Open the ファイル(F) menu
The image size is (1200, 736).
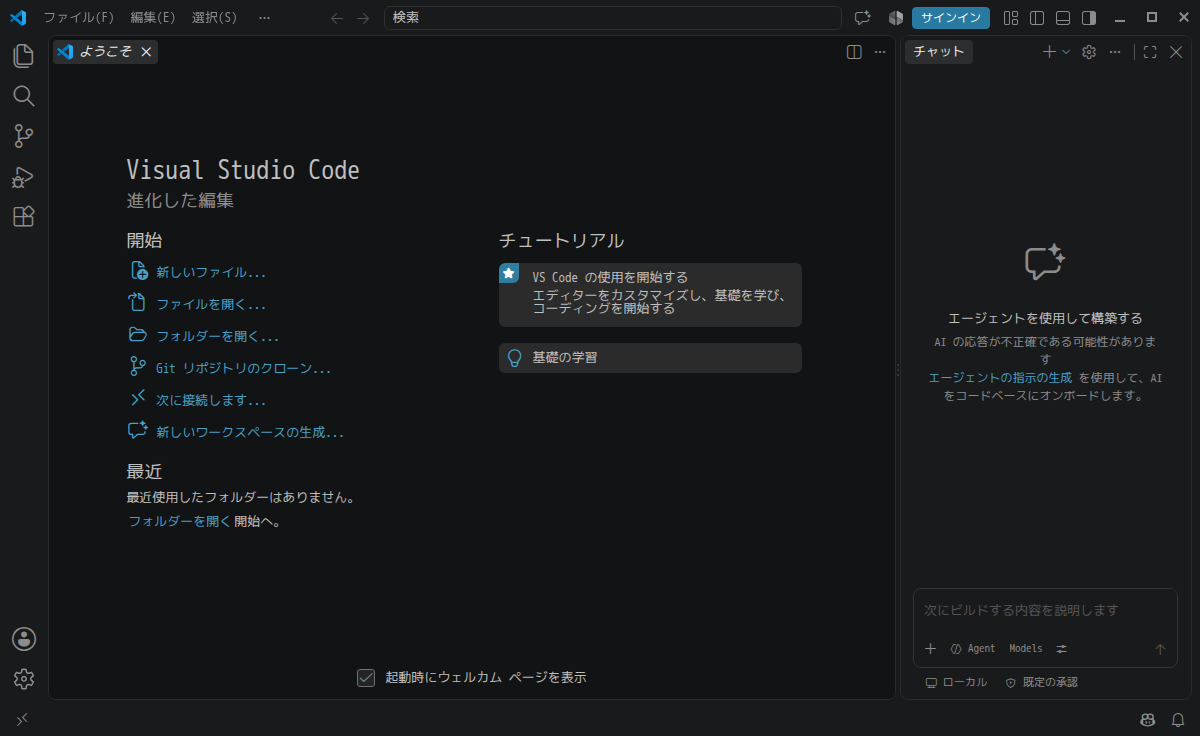click(x=78, y=18)
